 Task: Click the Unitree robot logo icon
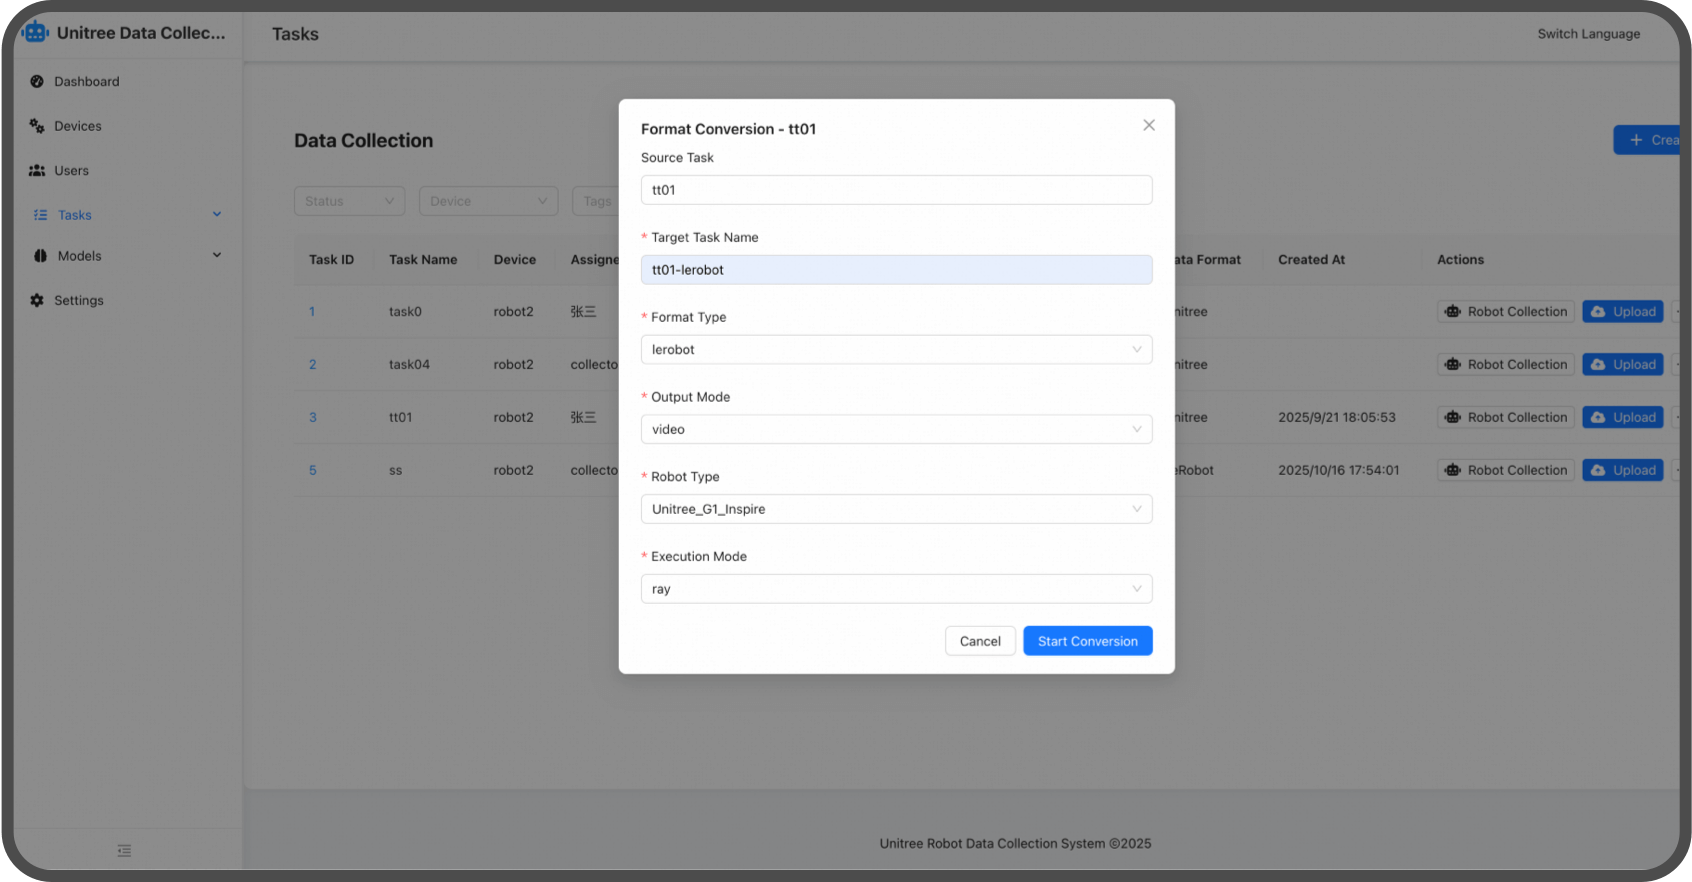tap(35, 32)
